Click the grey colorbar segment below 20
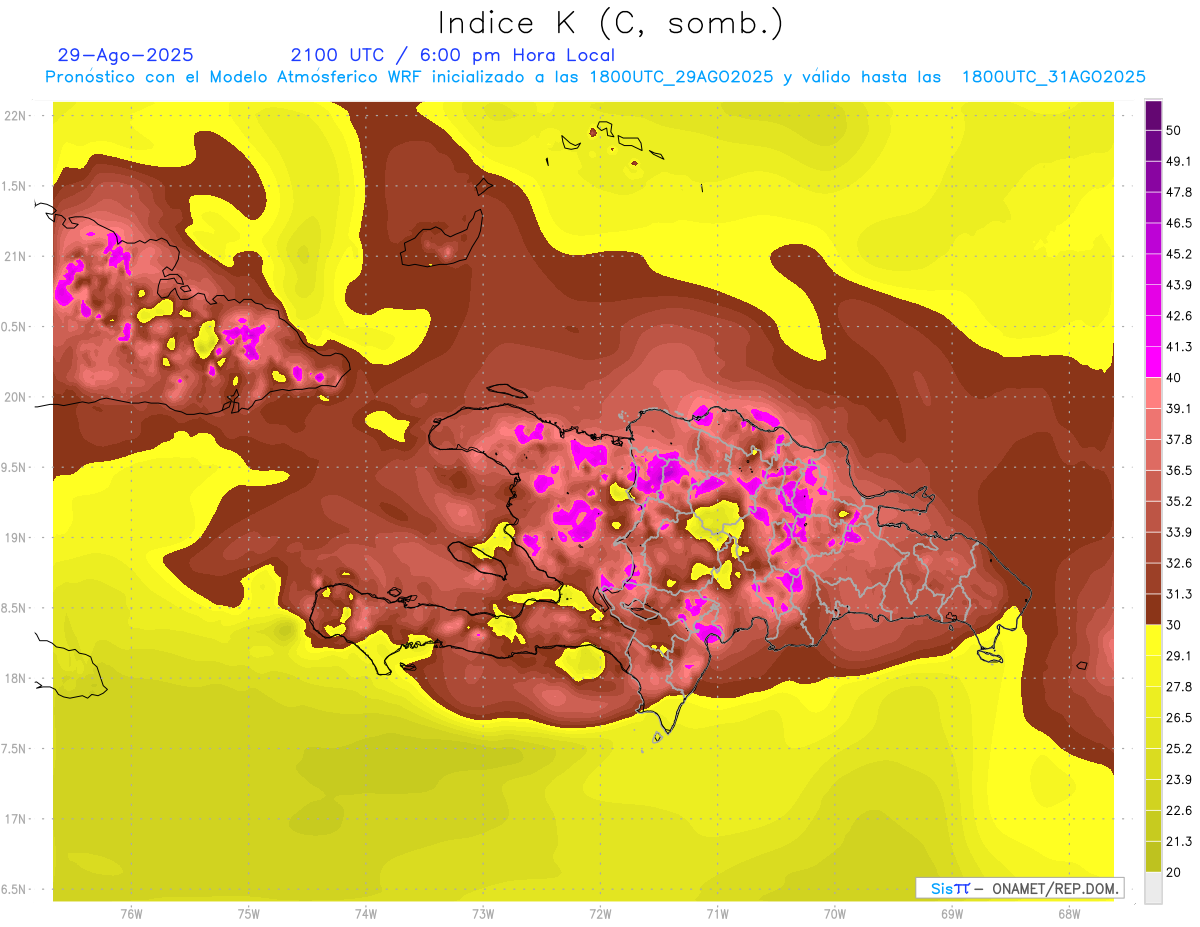The height and width of the screenshot is (927, 1200). click(x=1153, y=887)
